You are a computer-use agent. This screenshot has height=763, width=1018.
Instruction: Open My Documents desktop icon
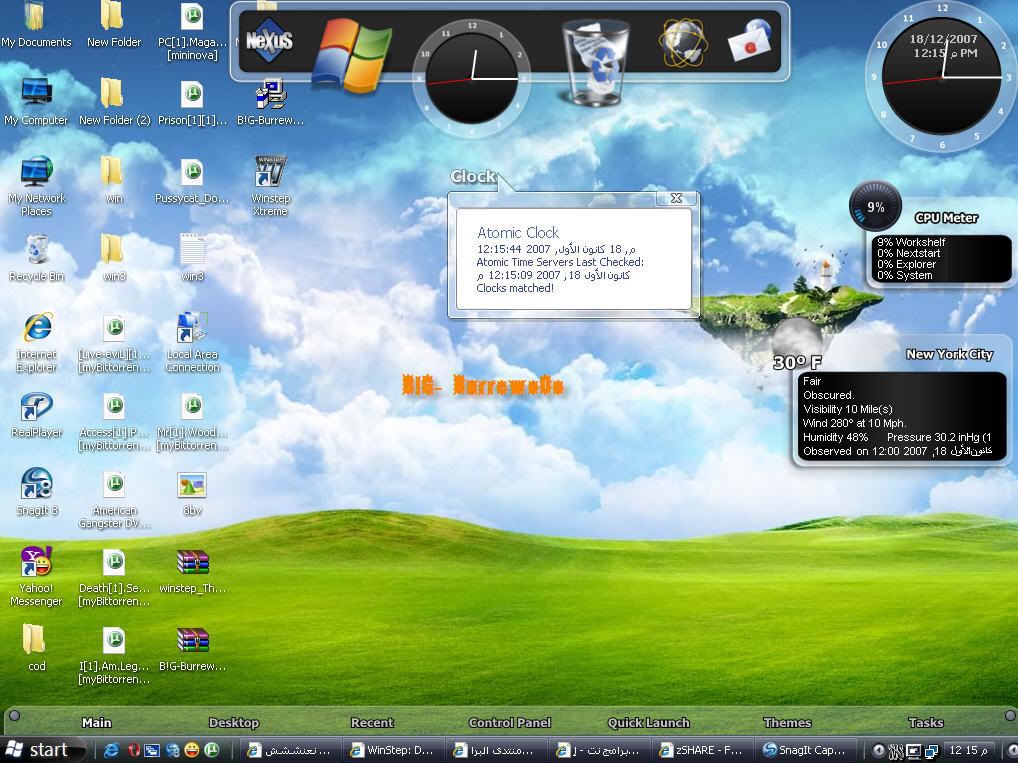coord(36,25)
